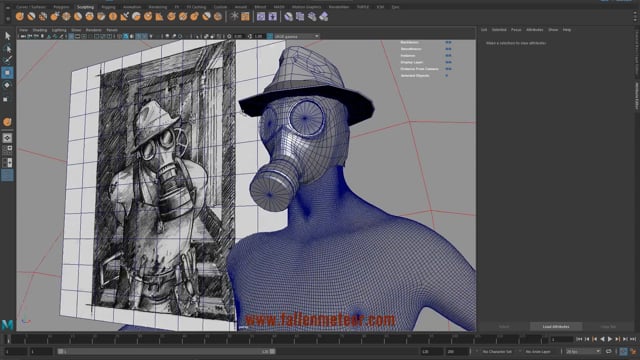The width and height of the screenshot is (640, 360).
Task: Reselect last used sculpt tool in toolbox
Action: 7,122
